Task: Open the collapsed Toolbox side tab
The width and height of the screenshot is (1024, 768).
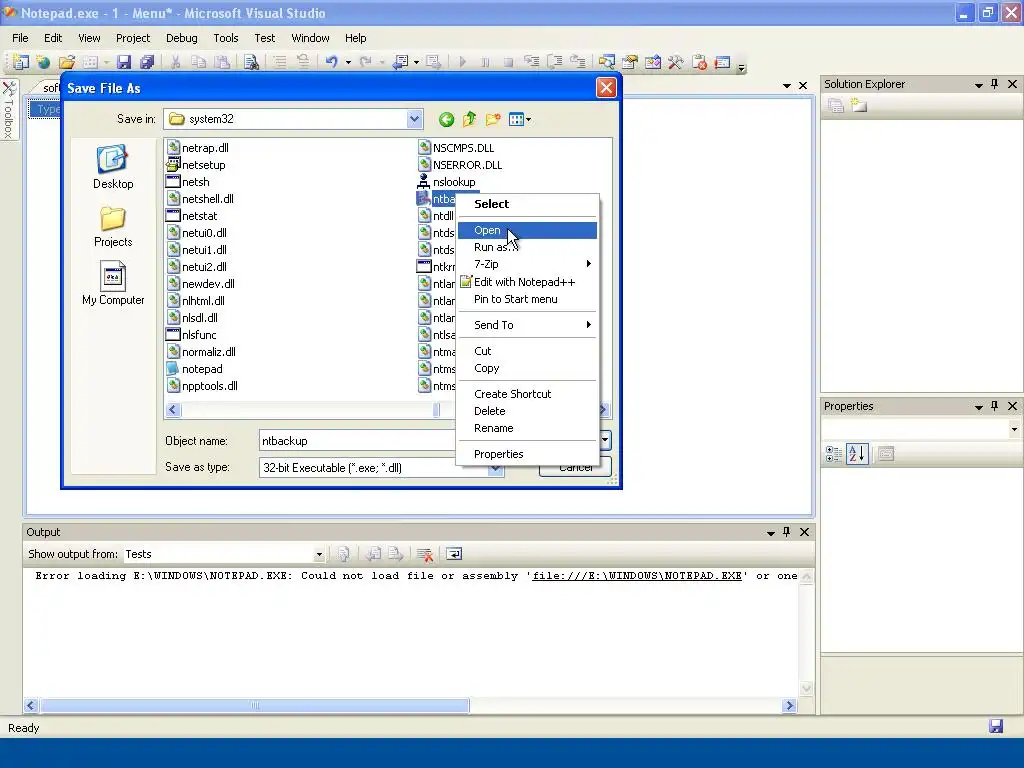Action: pyautogui.click(x=9, y=110)
